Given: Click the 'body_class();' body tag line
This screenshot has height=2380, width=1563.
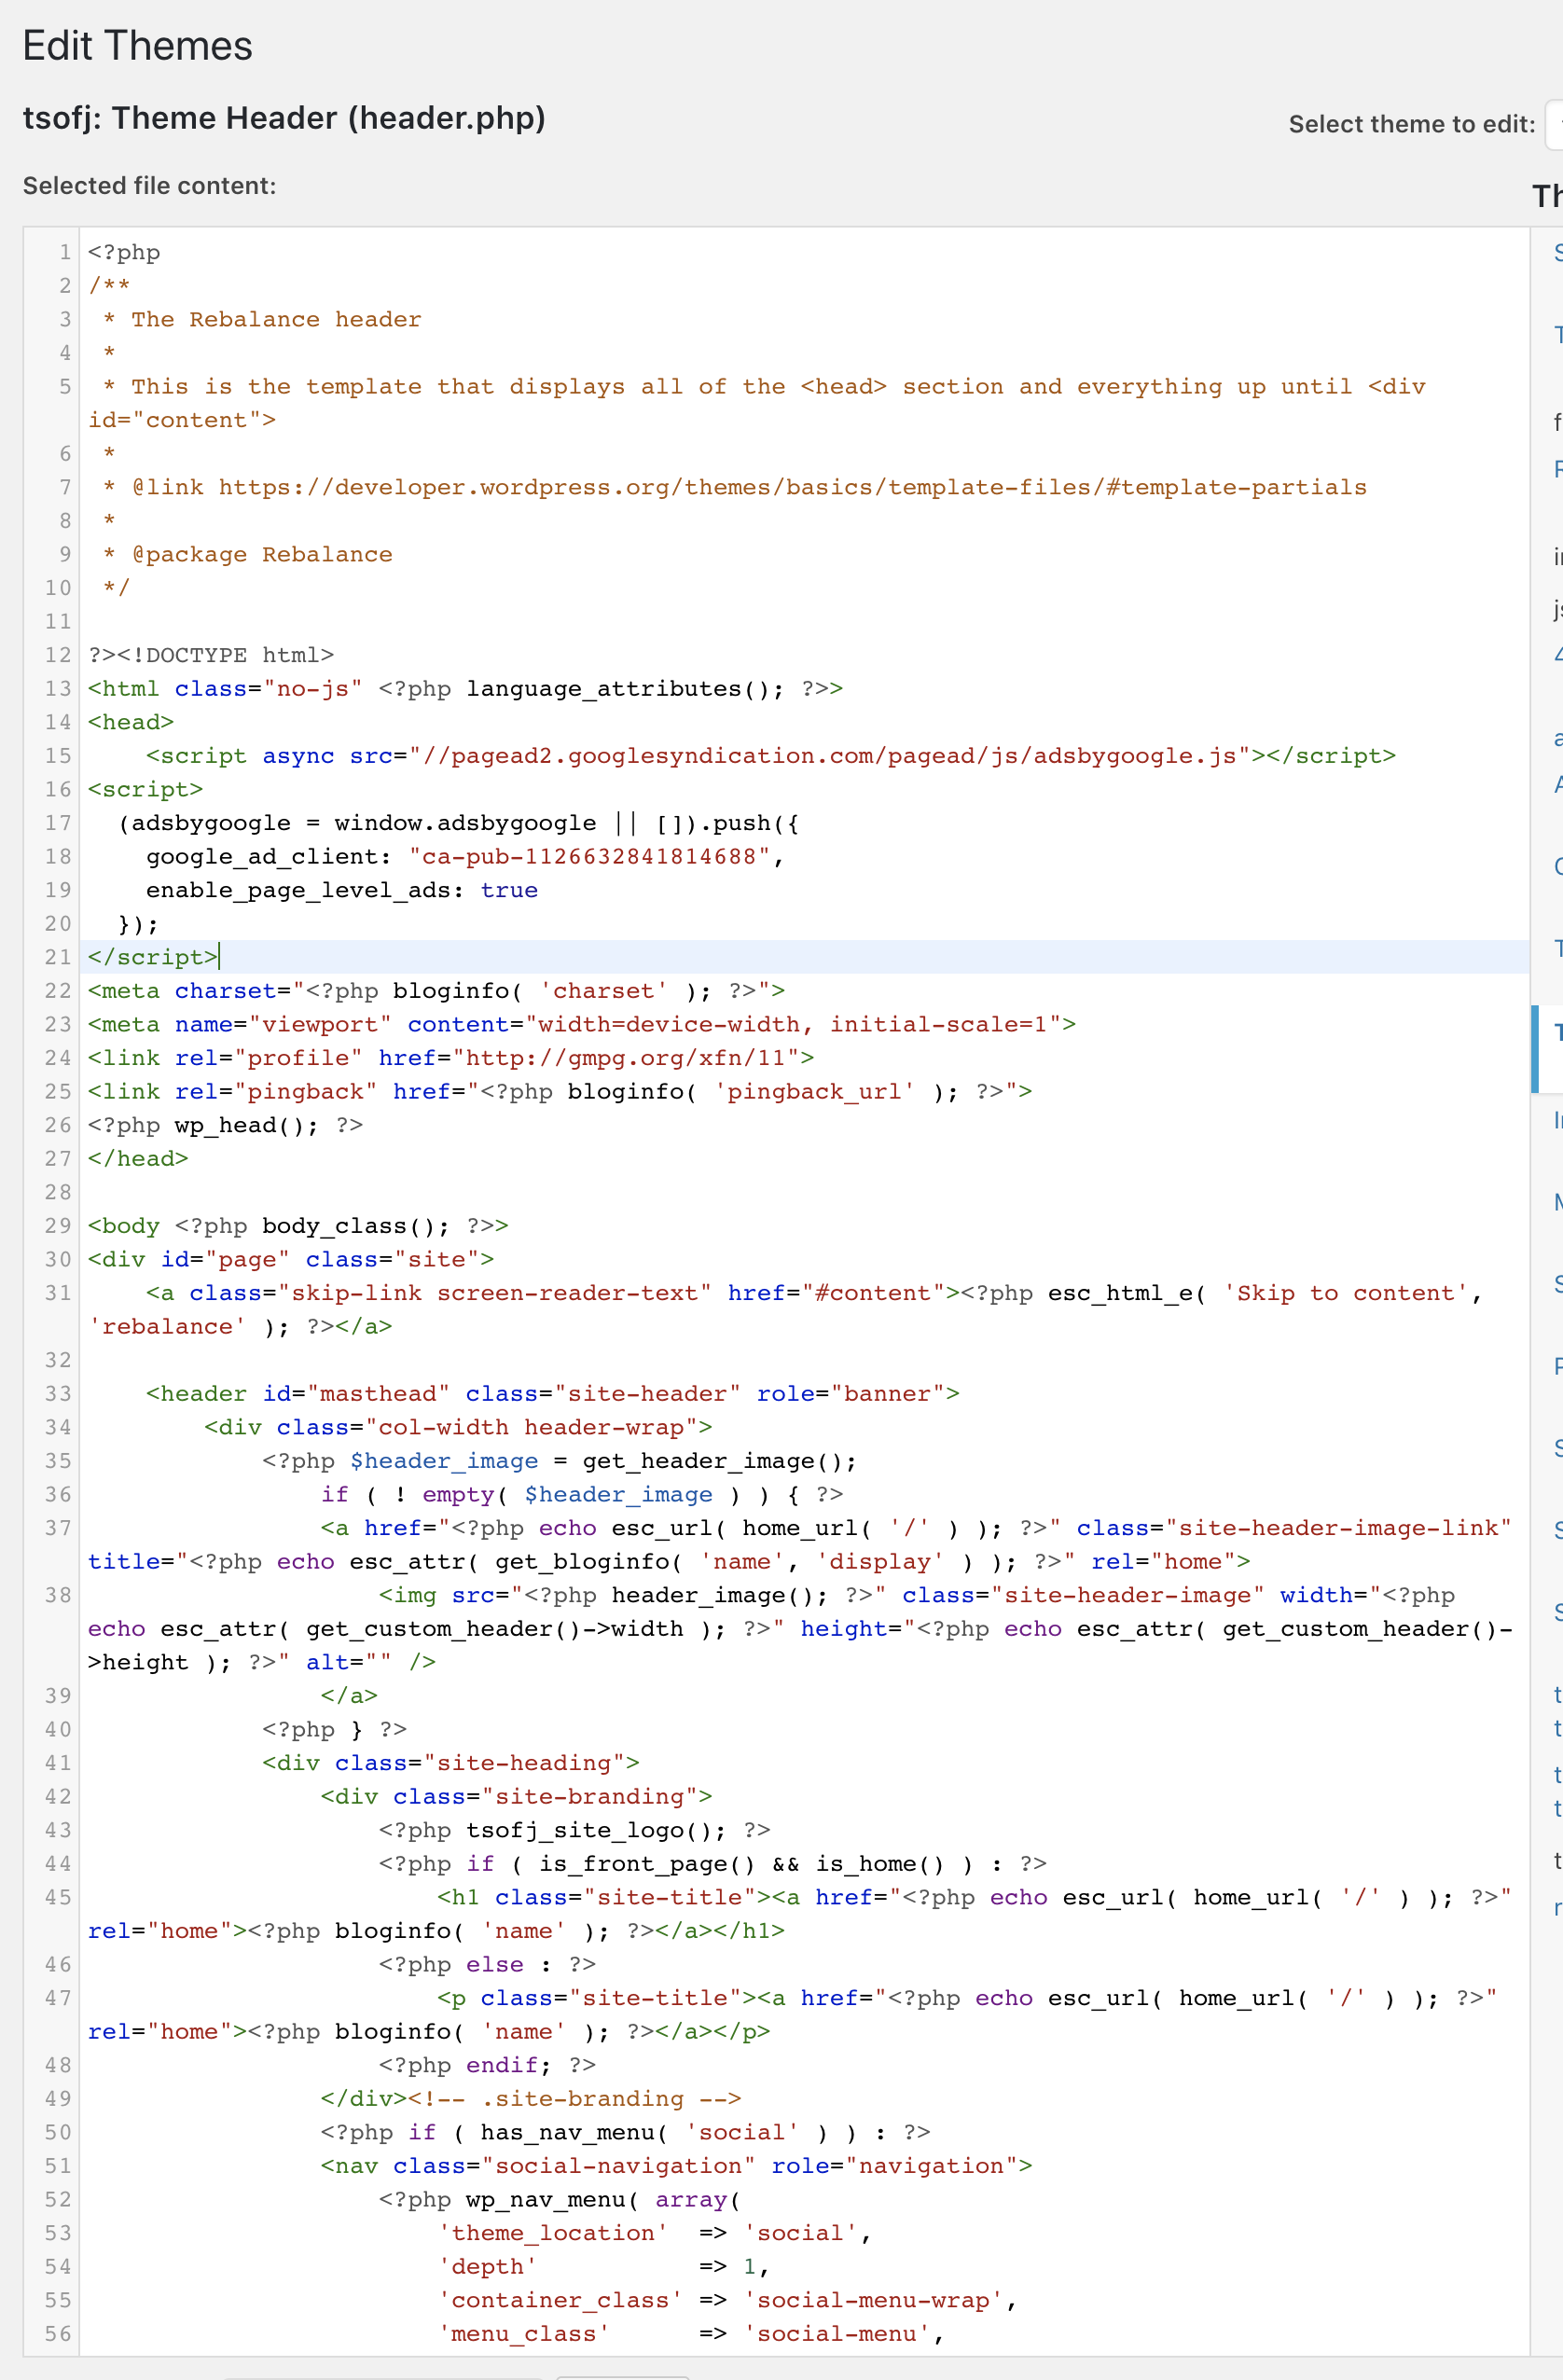Looking at the screenshot, I should tap(298, 1225).
